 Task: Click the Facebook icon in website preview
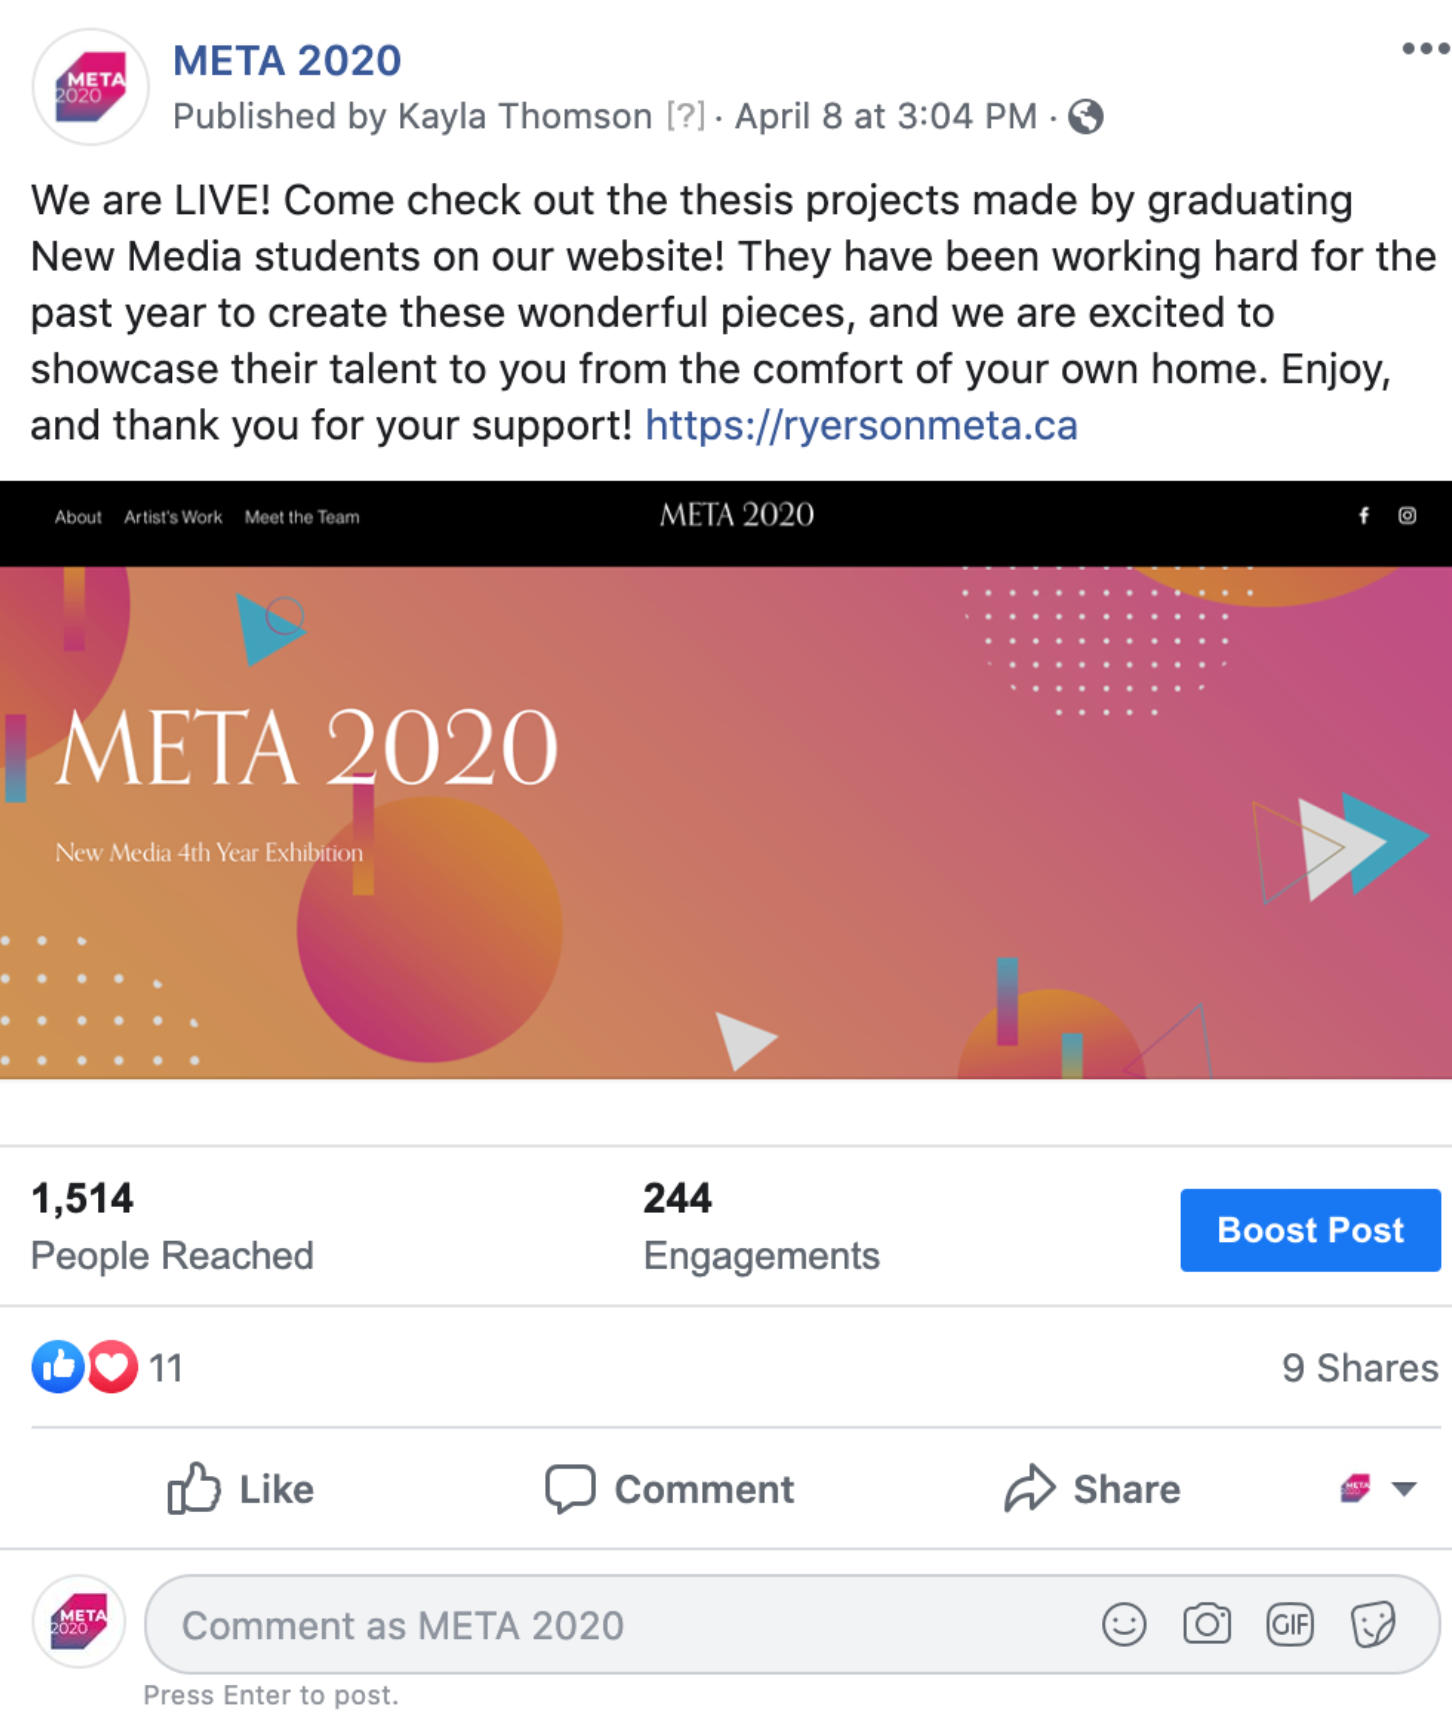1363,516
